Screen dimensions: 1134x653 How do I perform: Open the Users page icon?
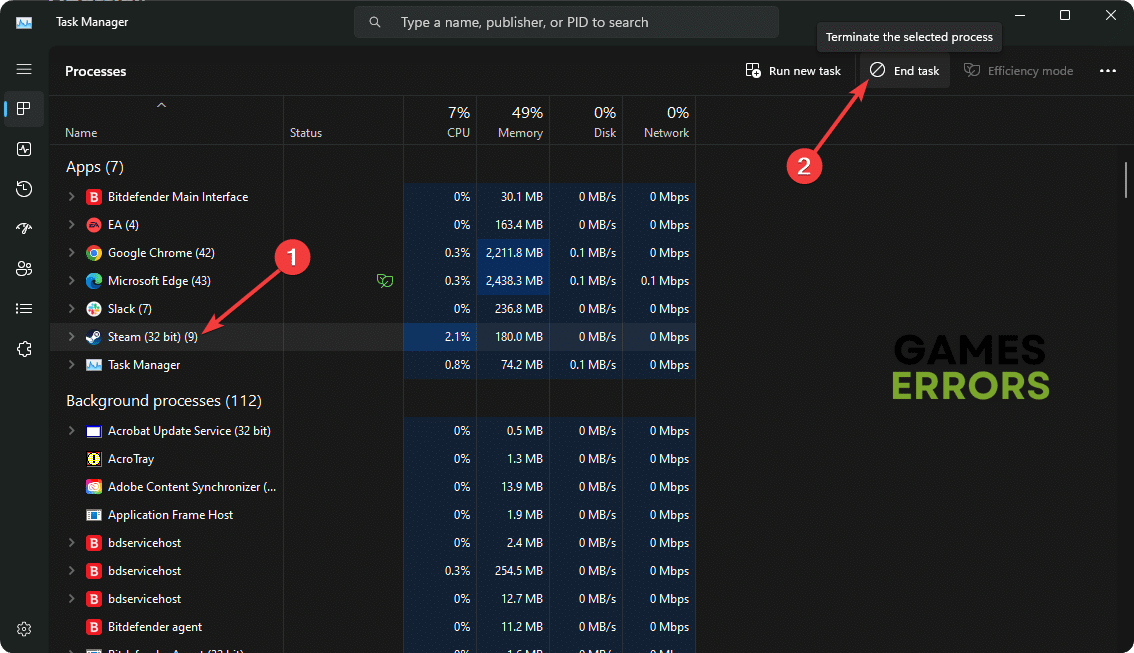24,269
